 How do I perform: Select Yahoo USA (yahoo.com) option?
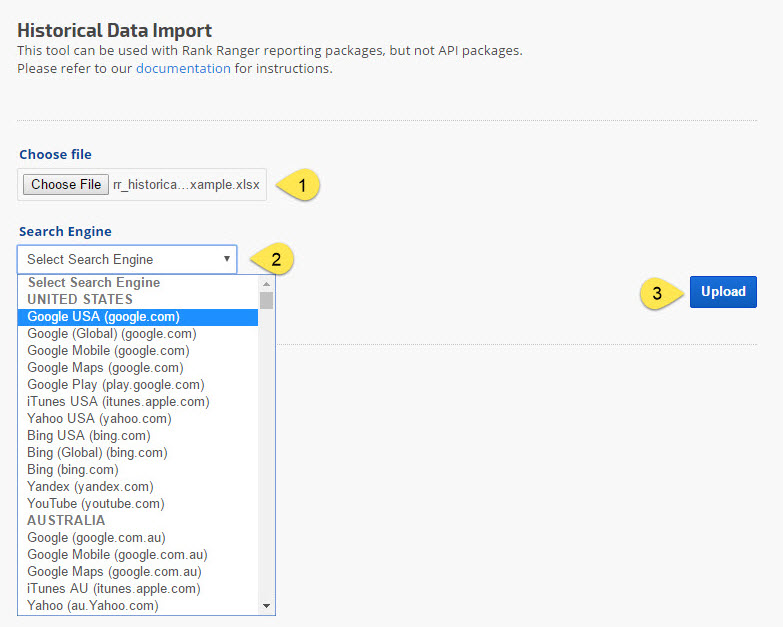(99, 419)
